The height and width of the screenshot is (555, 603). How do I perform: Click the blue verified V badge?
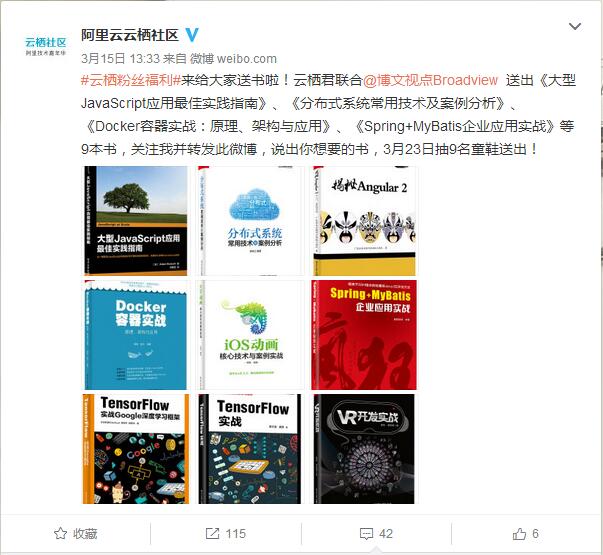click(x=192, y=35)
